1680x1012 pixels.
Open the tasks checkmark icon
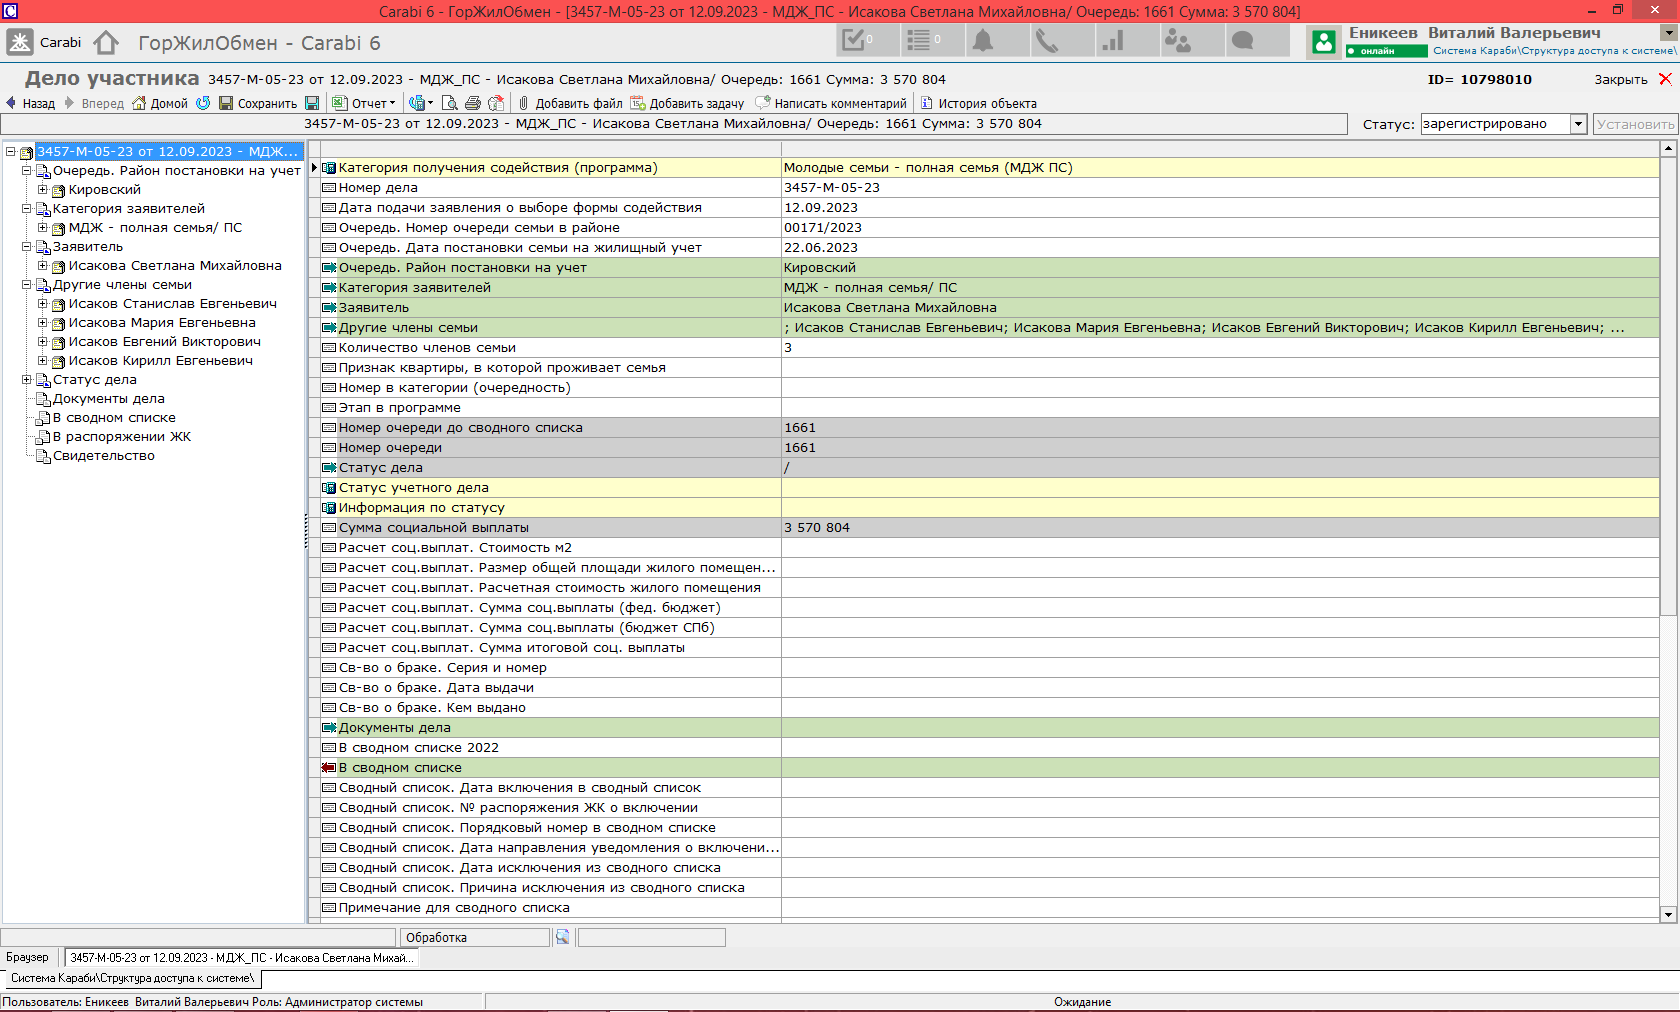(855, 41)
